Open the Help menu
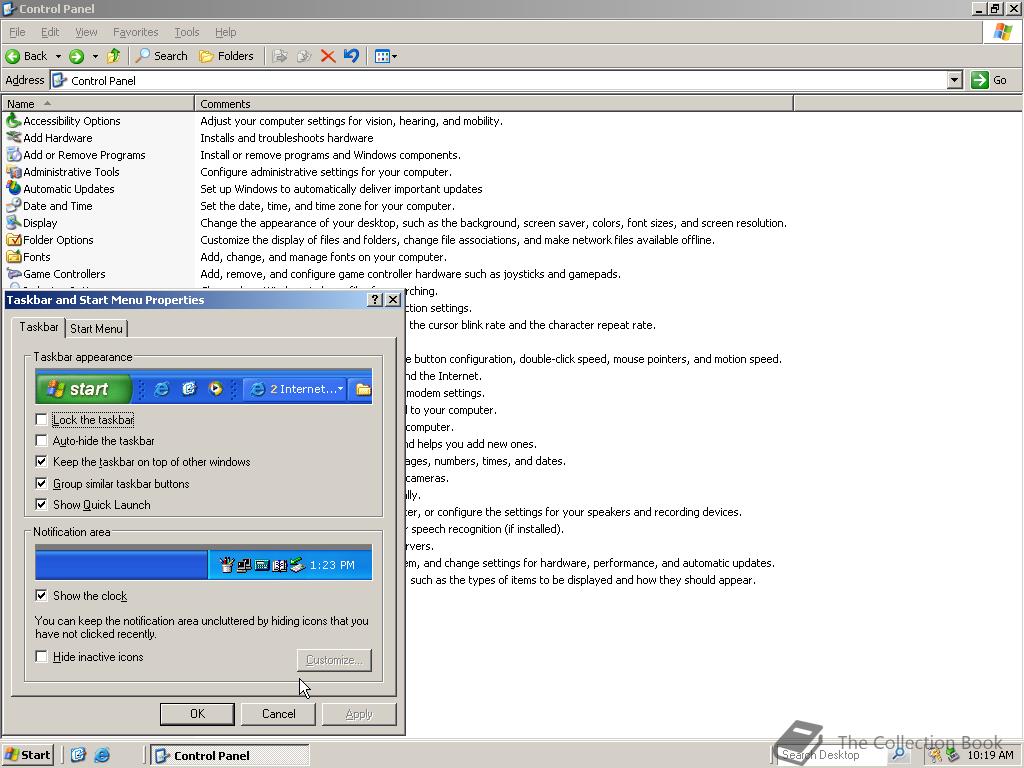Viewport: 1024px width, 768px height. [x=225, y=32]
